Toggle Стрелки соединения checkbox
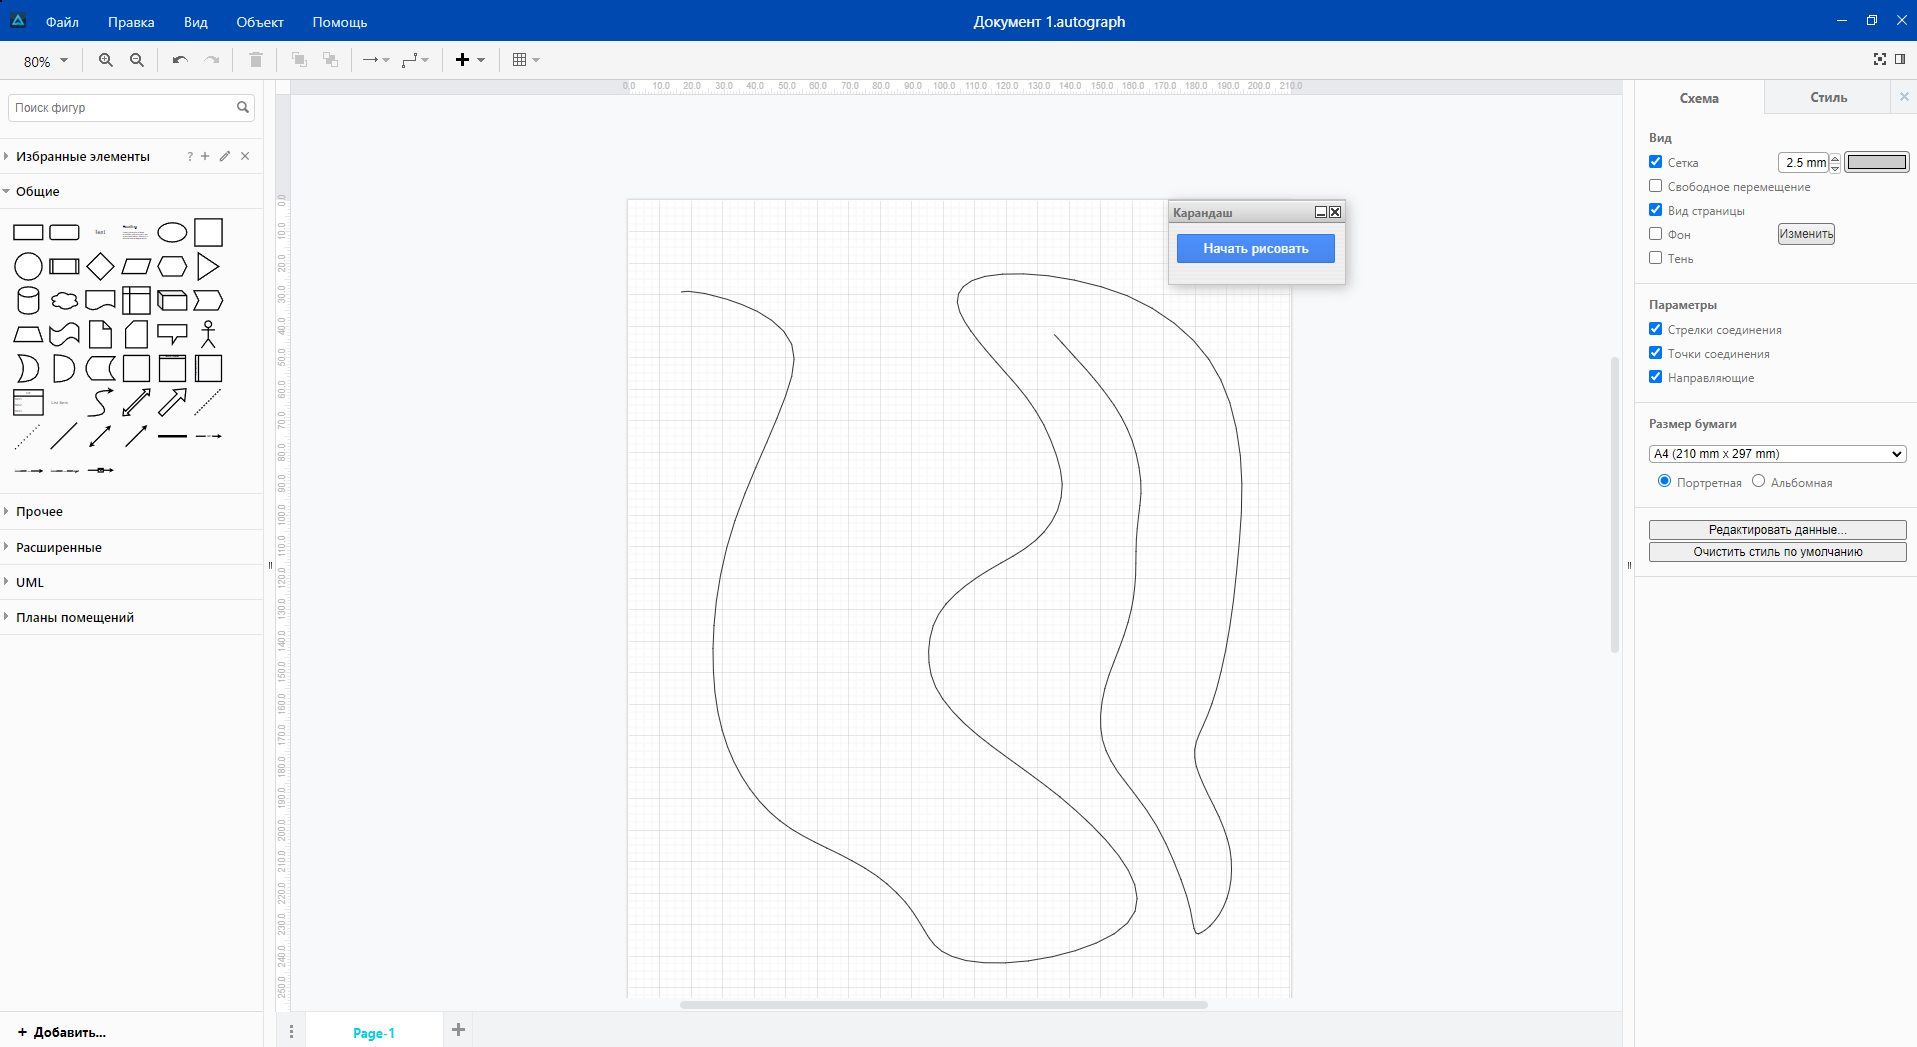This screenshot has height=1047, width=1917. (1656, 329)
